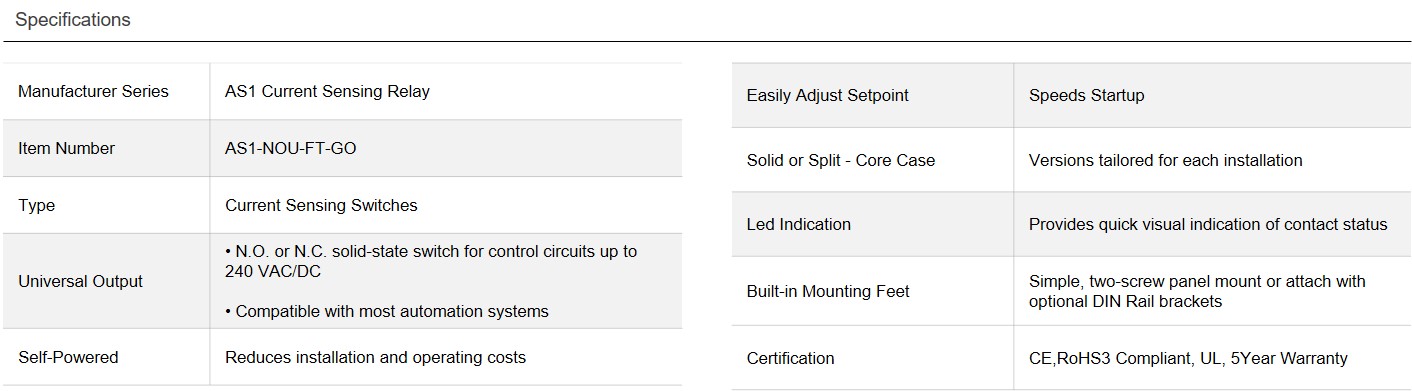Click the Specifications section heading
The image size is (1412, 391).
pos(72,20)
